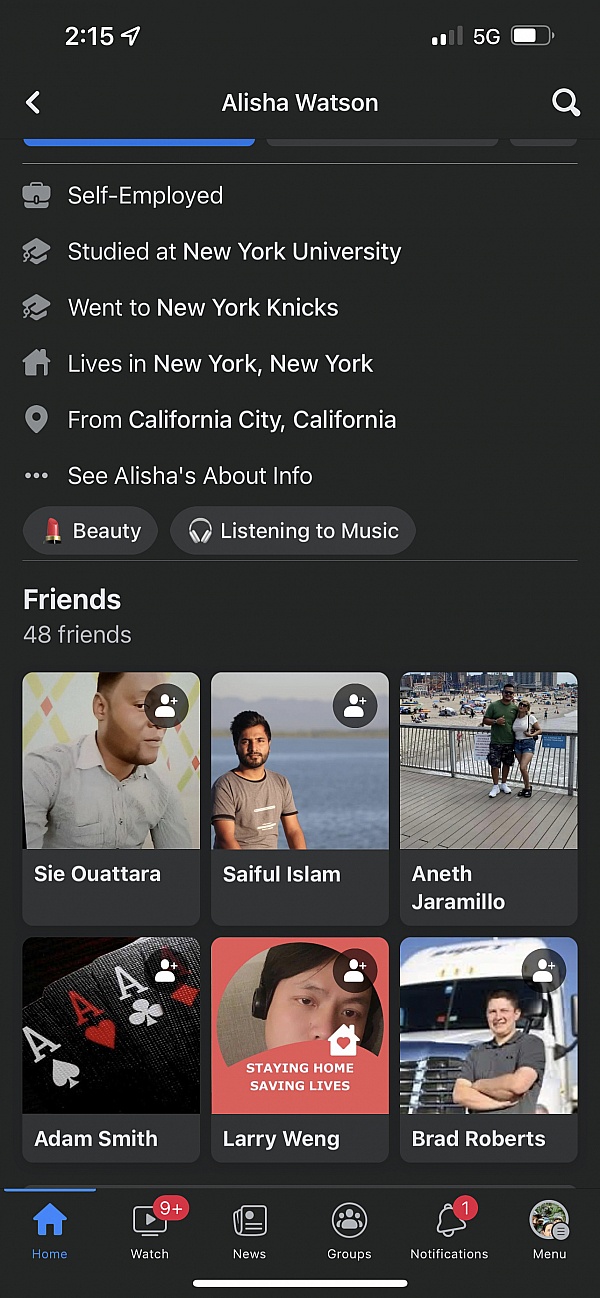Select the Beauty hobby chip
Screen dimensions: 600x1298
point(91,531)
